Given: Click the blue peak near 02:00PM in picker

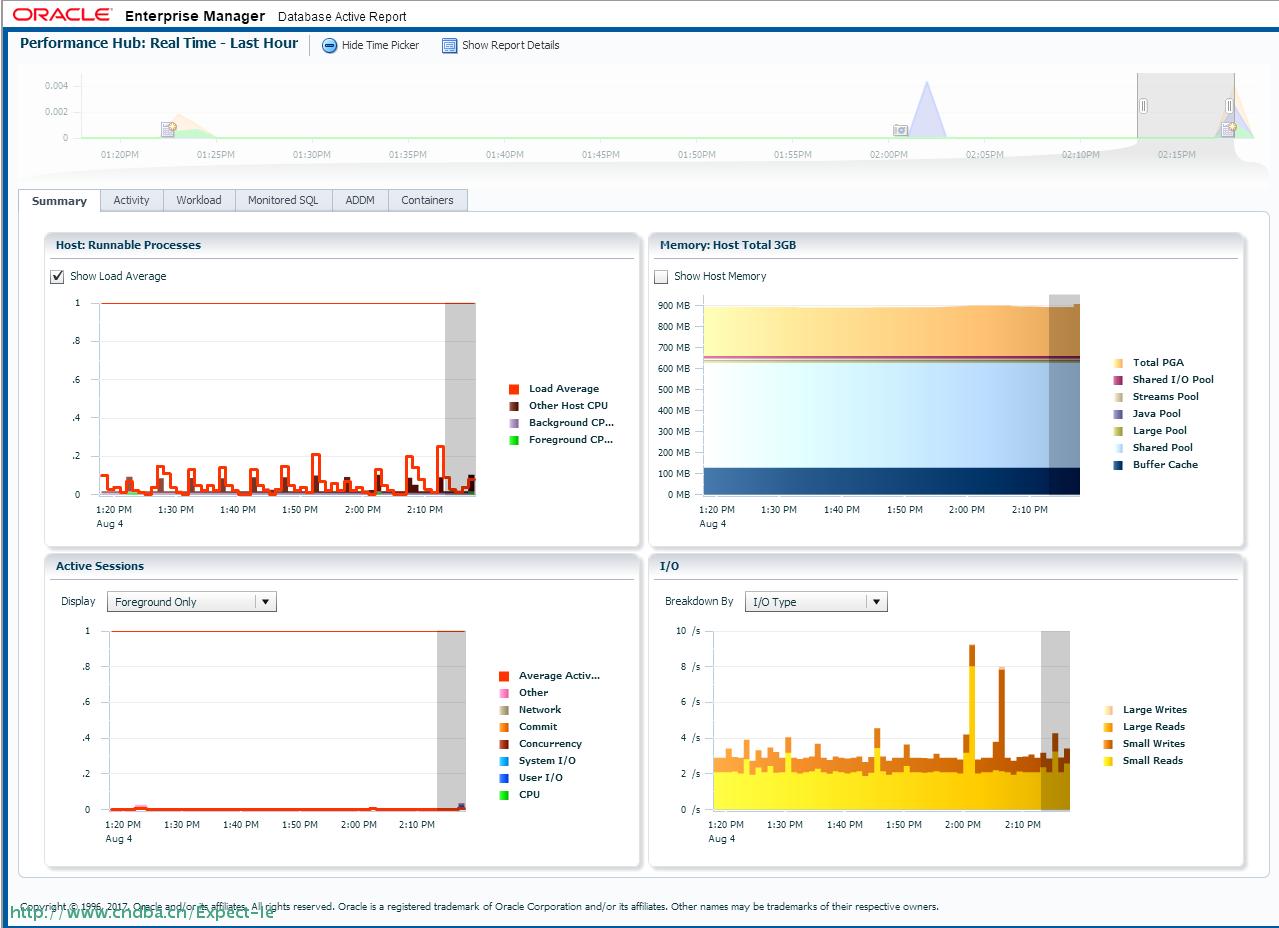Looking at the screenshot, I should [927, 110].
